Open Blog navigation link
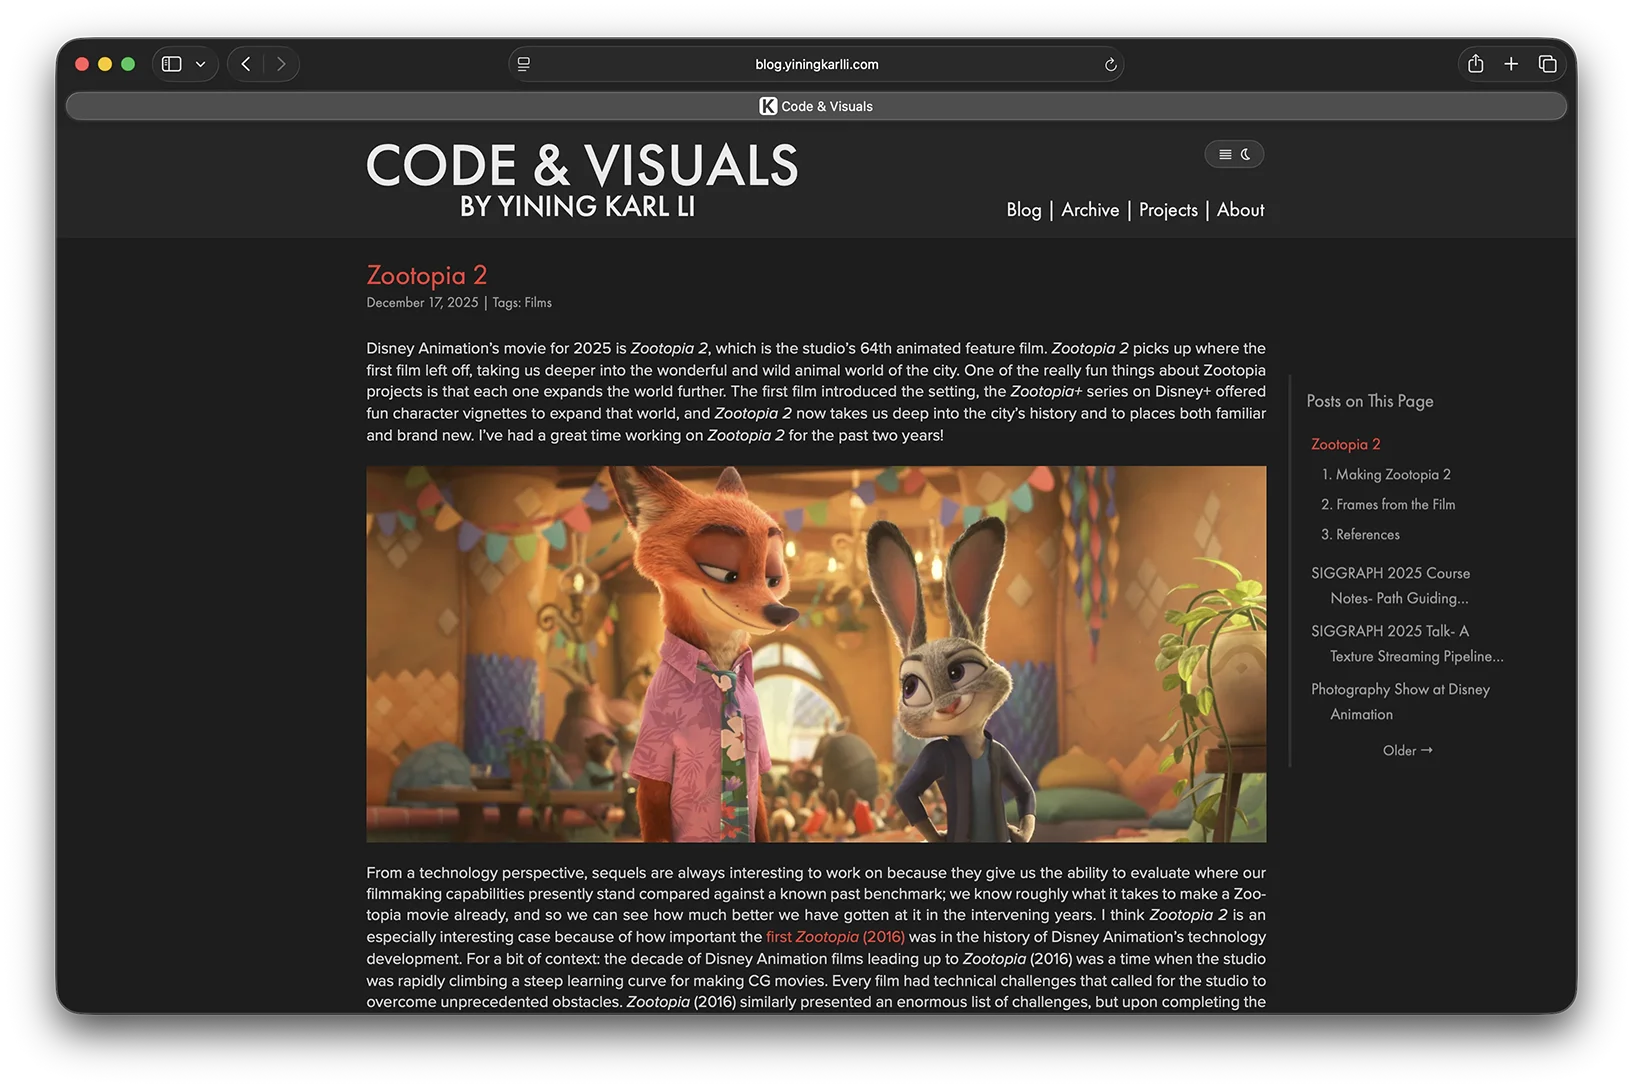 pos(1023,210)
